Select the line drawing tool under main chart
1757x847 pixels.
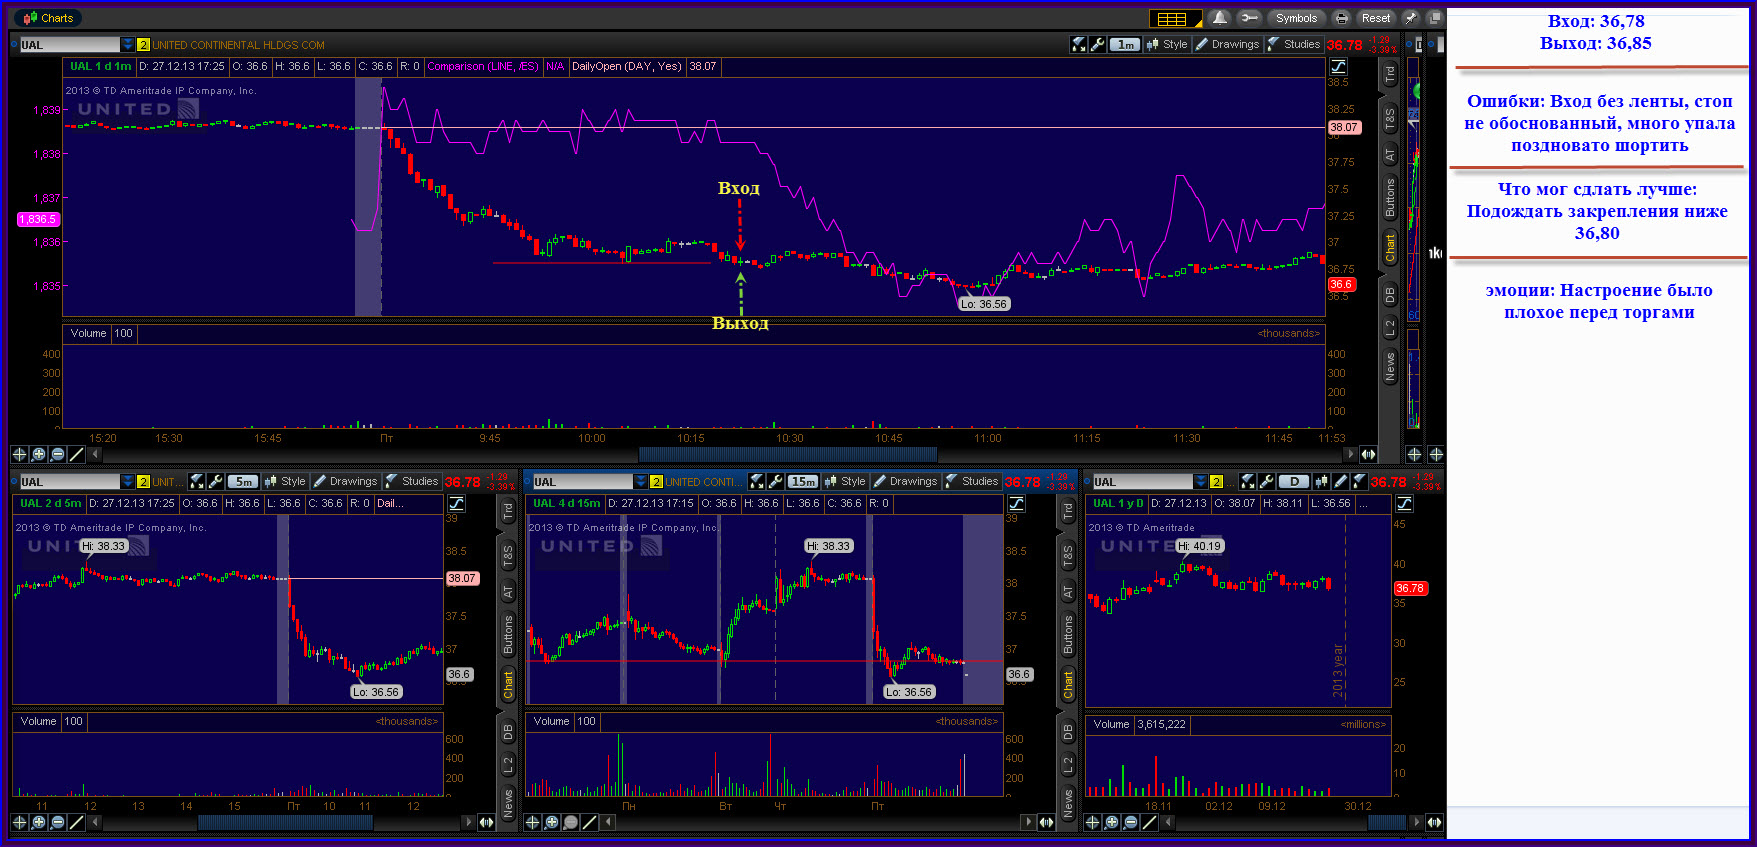tap(76, 454)
